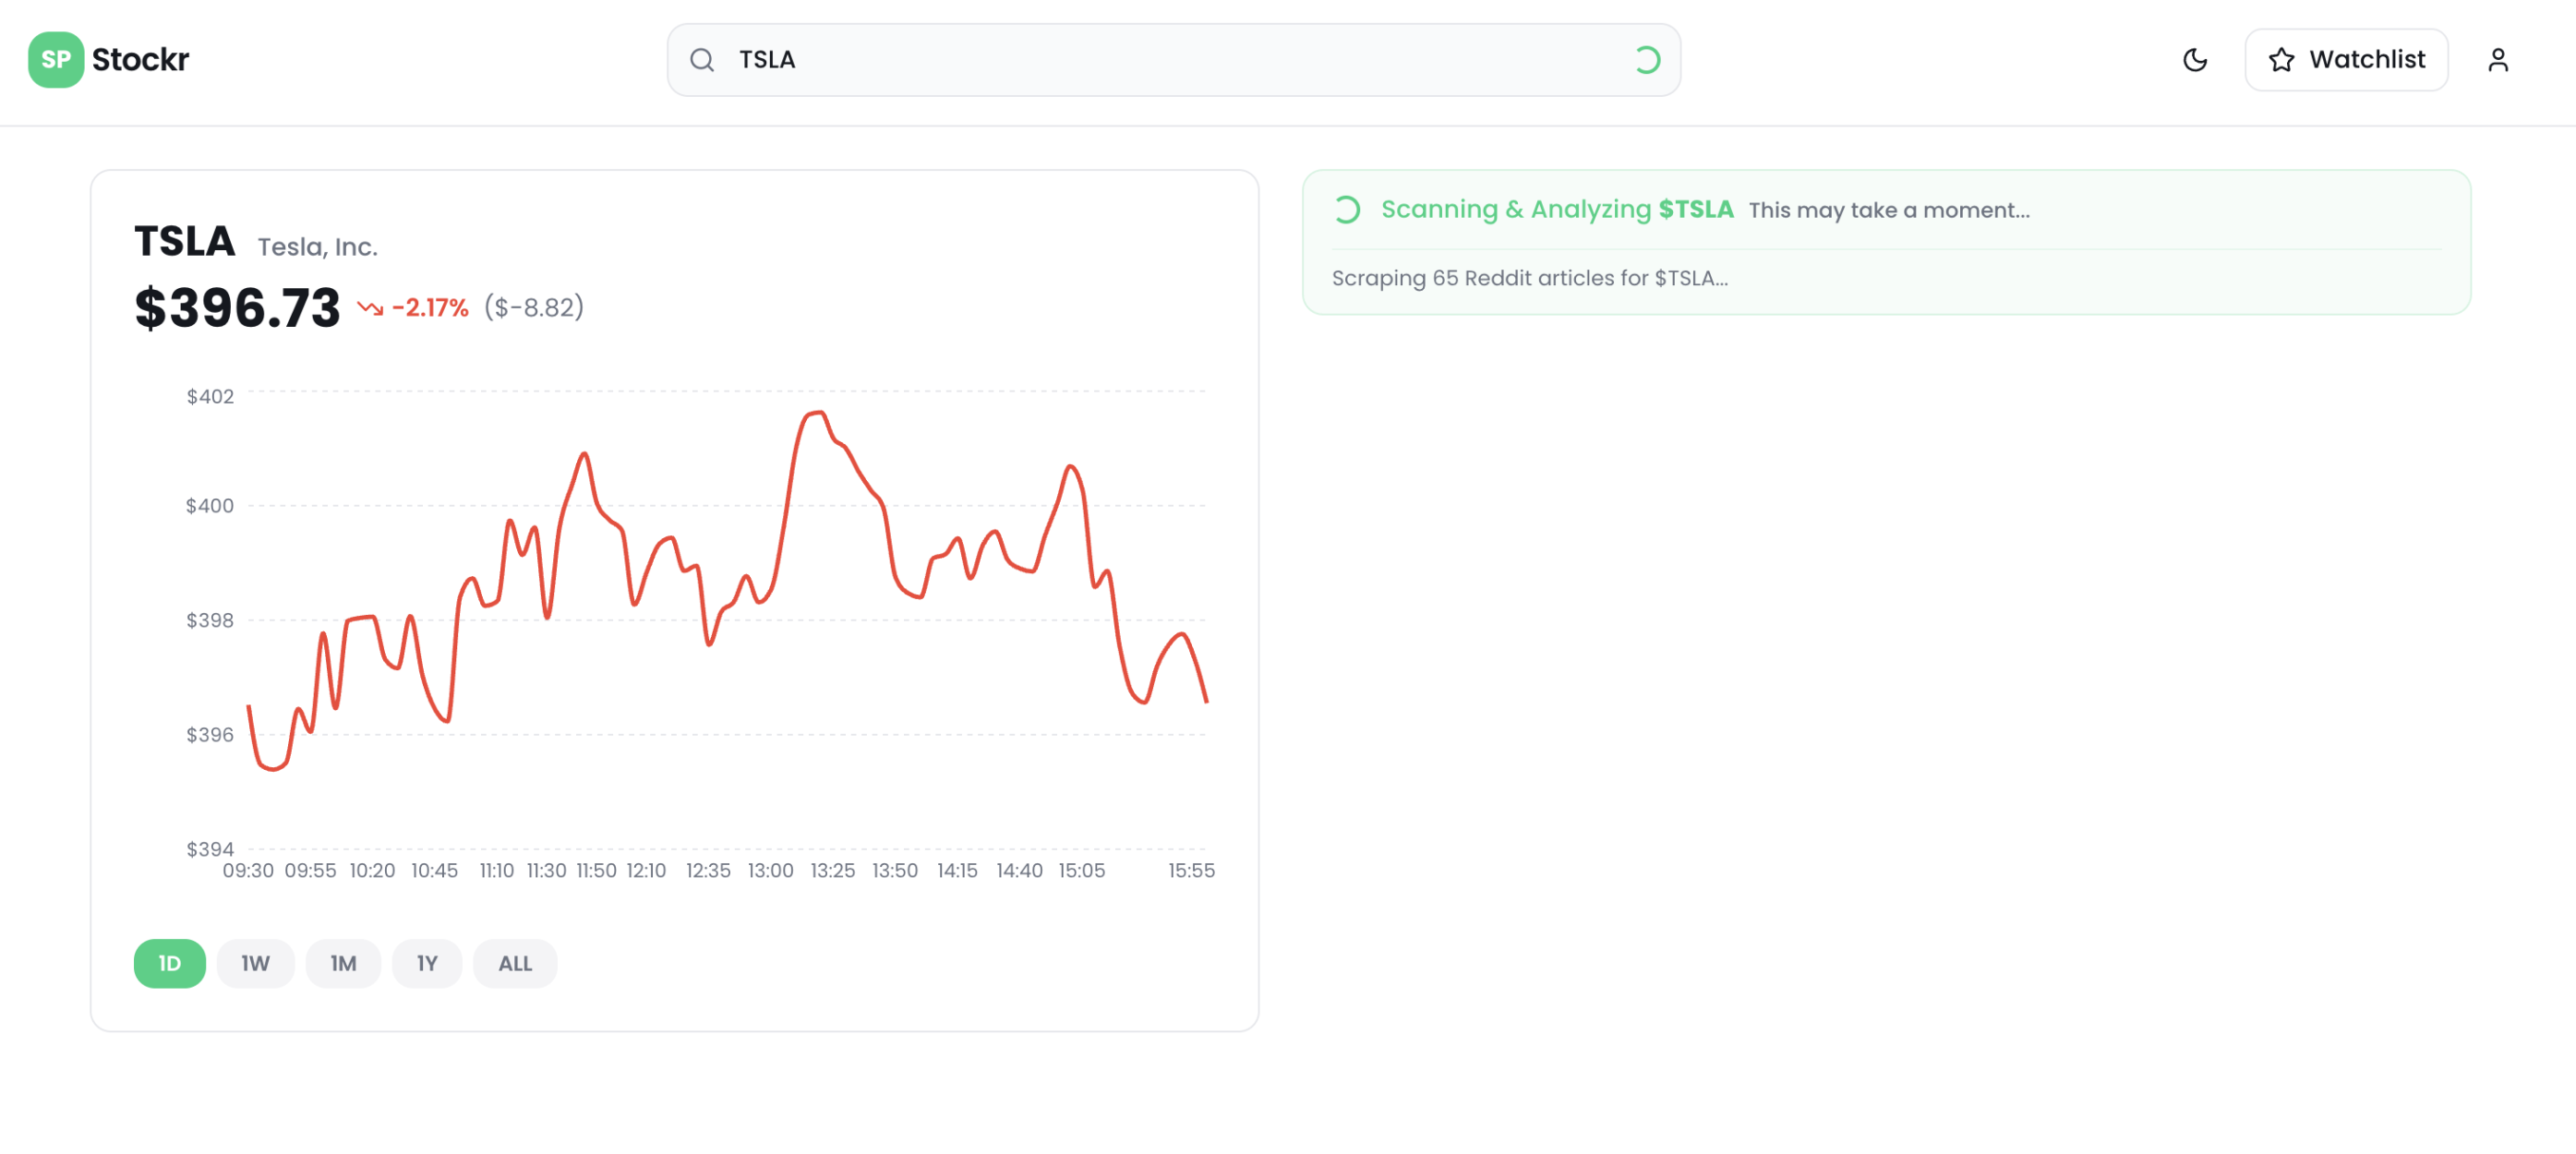Click the green SP Stockr logo icon
2576x1154 pixels.
click(x=55, y=60)
